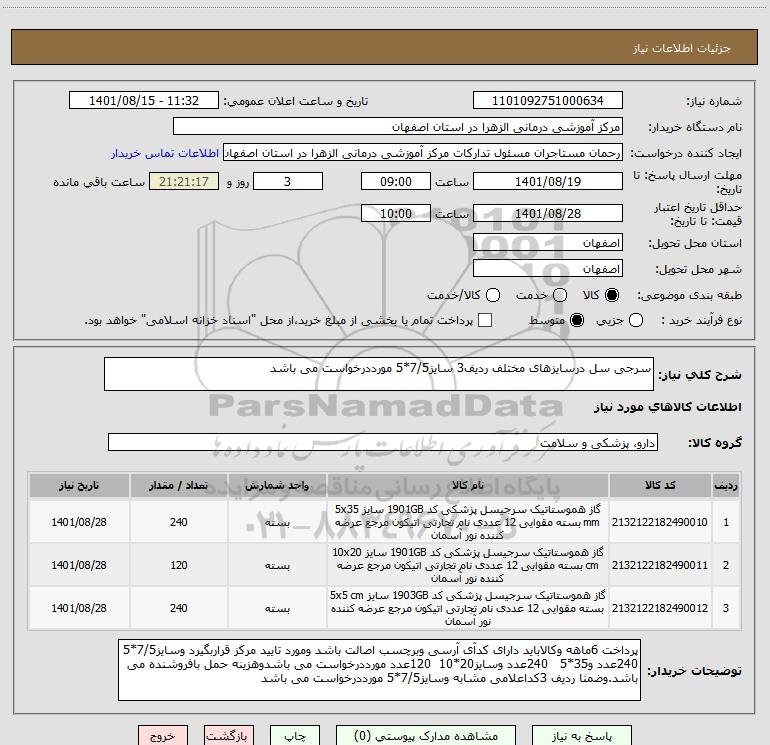770x745 pixels.
Task: Click the response deadline date 1401/08/19
Action: coord(548,182)
